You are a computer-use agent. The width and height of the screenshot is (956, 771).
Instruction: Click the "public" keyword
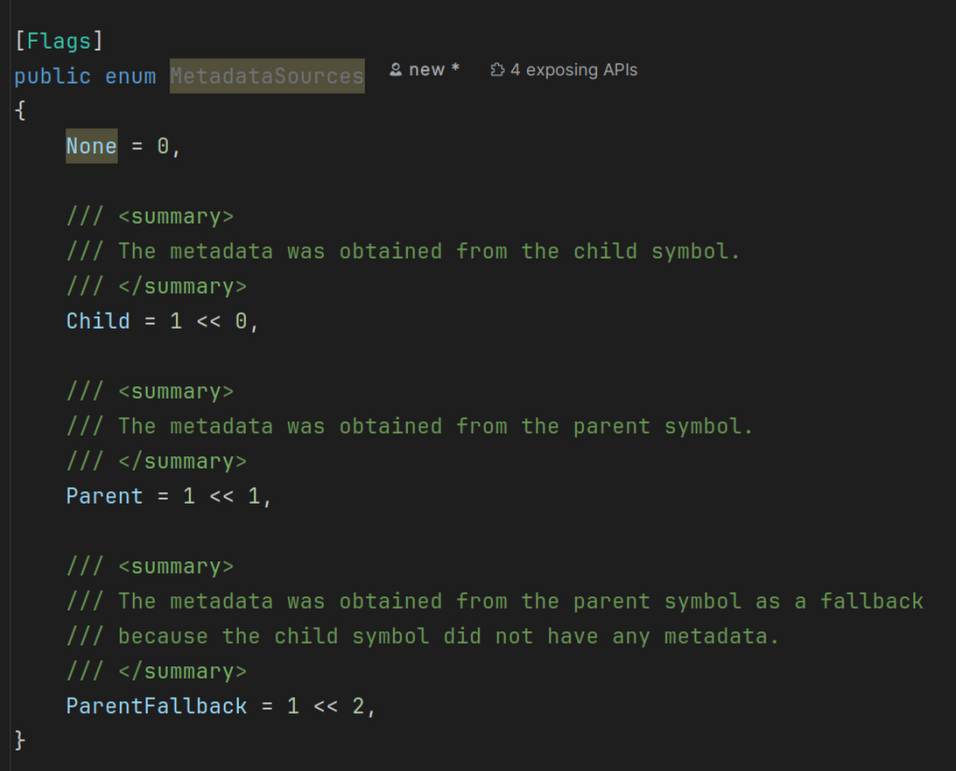52,76
